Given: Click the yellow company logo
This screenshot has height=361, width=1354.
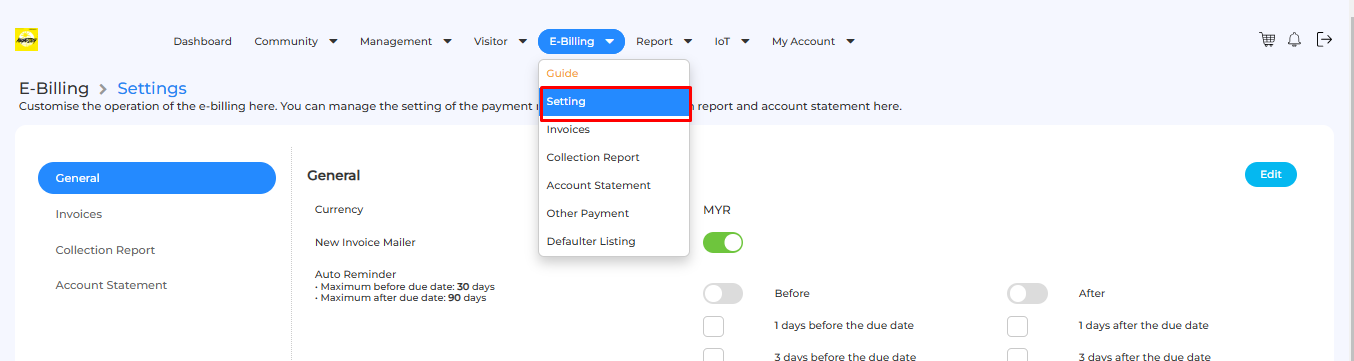Looking at the screenshot, I should (x=26, y=40).
